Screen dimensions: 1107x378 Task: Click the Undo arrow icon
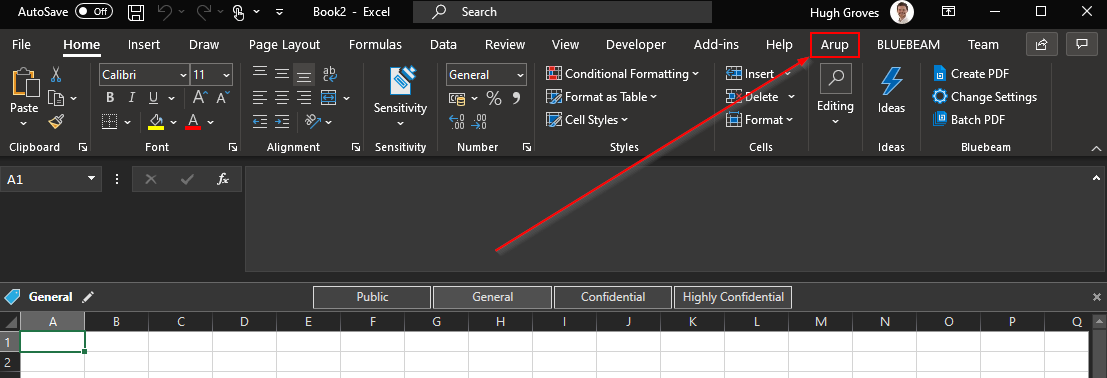(164, 12)
